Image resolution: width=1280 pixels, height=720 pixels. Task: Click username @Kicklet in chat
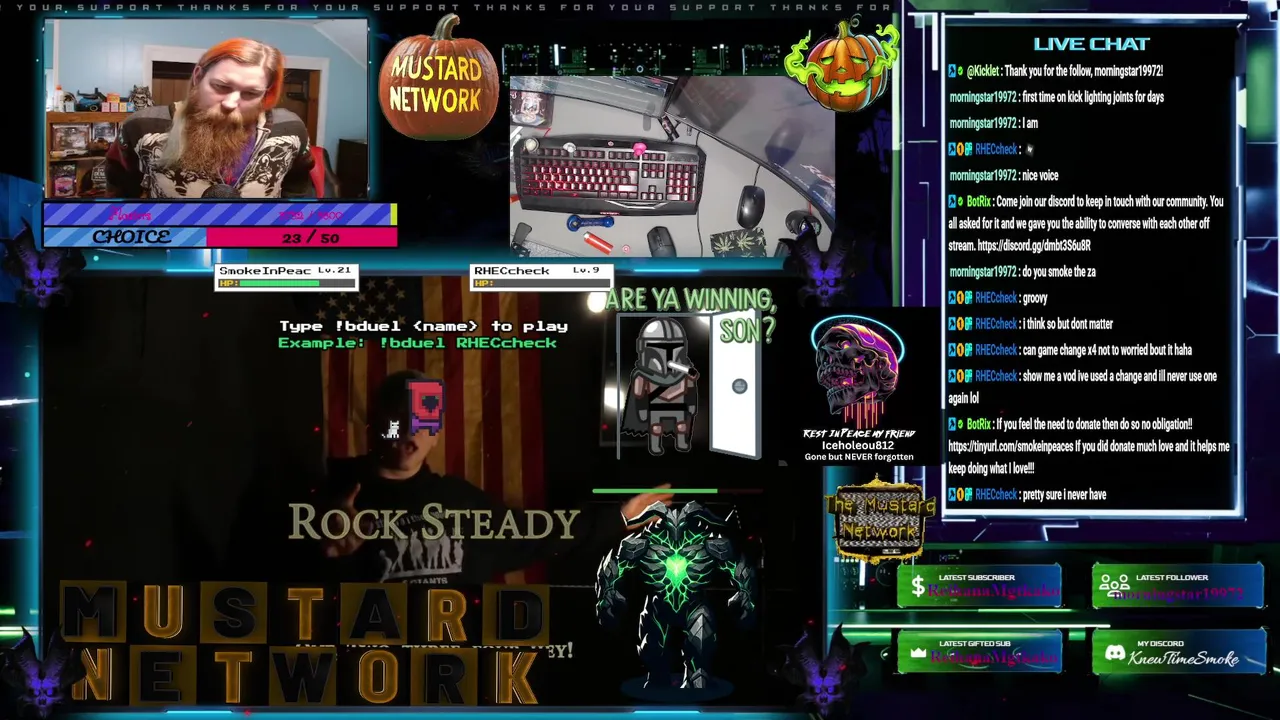983,71
